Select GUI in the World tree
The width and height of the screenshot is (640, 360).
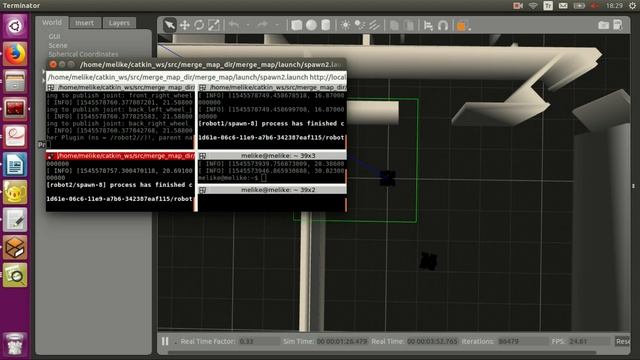(x=54, y=36)
